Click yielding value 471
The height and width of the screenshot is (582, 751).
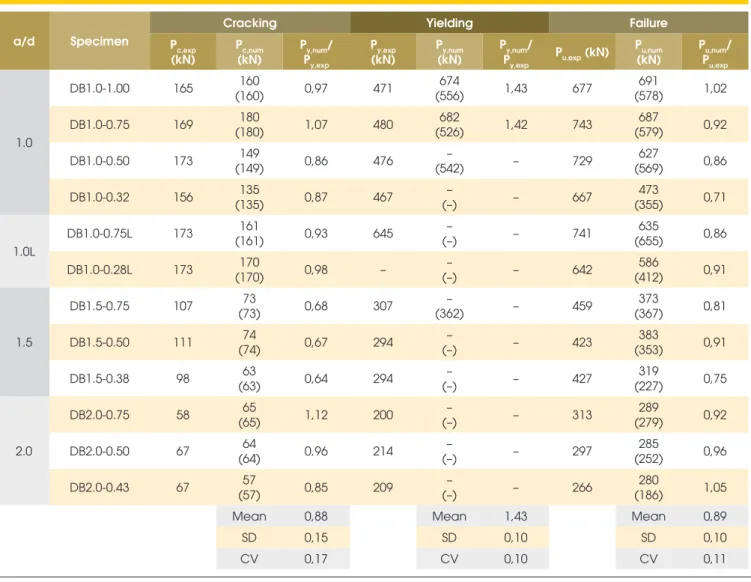(x=383, y=88)
